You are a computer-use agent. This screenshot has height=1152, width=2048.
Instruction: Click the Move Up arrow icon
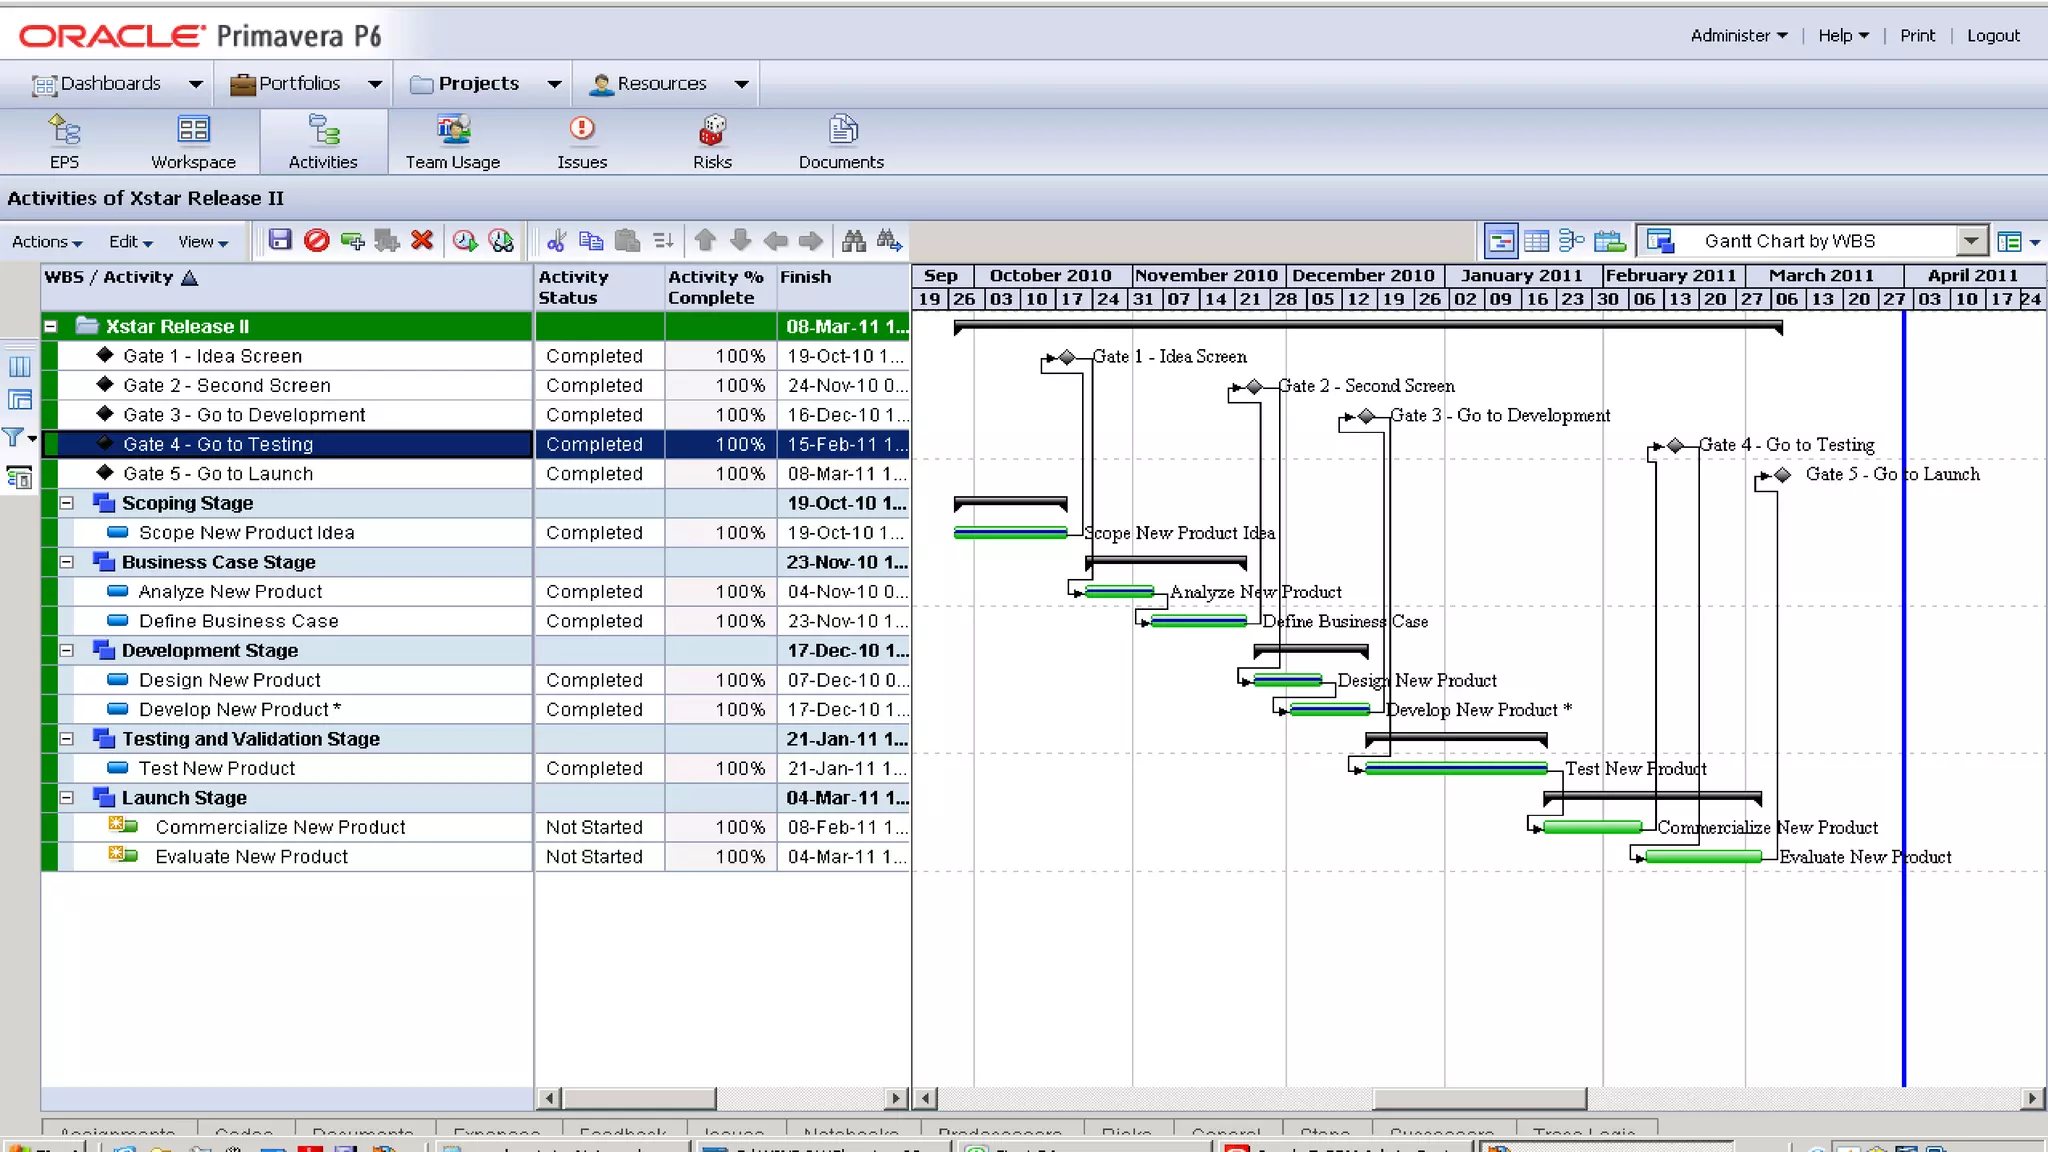[705, 240]
